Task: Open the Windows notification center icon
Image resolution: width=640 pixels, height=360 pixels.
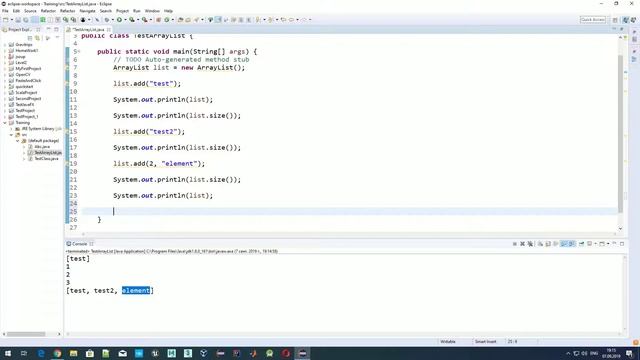Action: coord(629,353)
